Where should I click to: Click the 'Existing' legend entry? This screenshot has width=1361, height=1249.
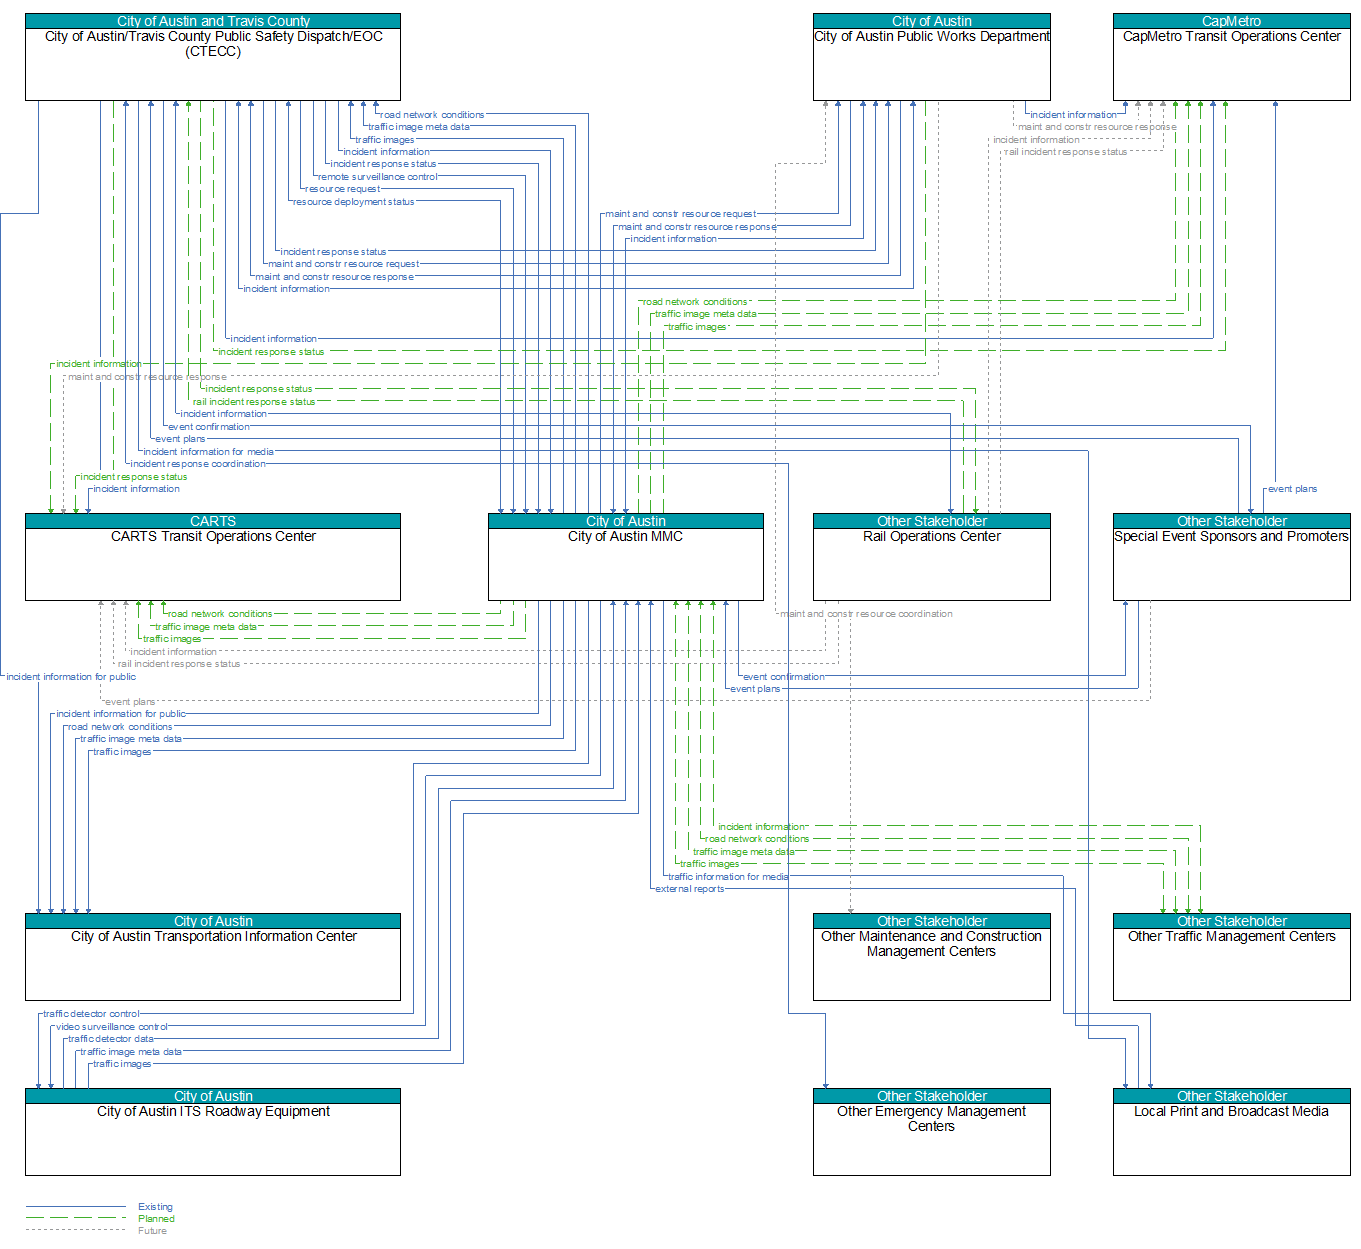(x=155, y=1207)
